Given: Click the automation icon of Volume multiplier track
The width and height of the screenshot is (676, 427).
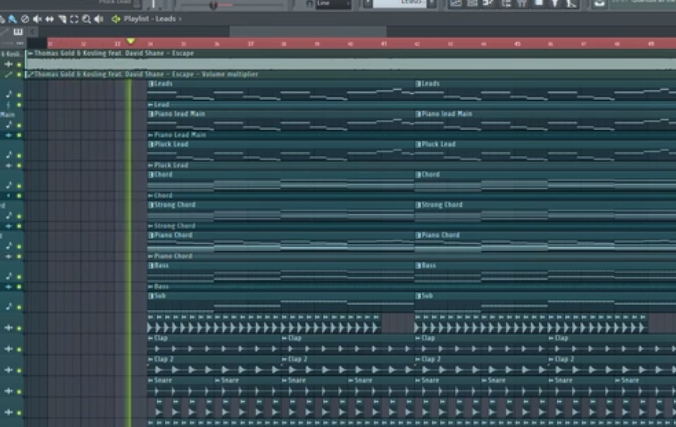Looking at the screenshot, I should coord(8,75).
